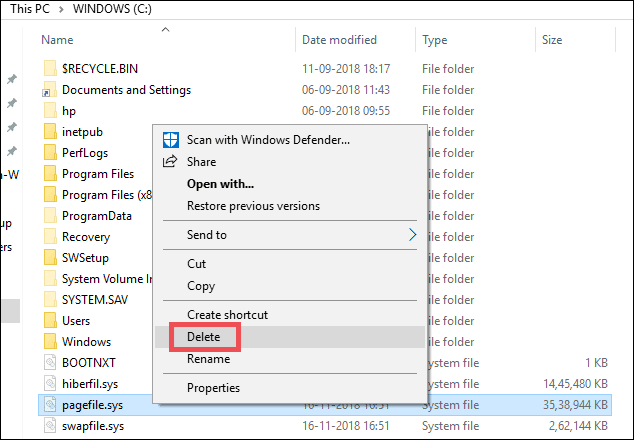634x440 pixels.
Task: Select the BOOTNXT file icon
Action: click(50, 363)
